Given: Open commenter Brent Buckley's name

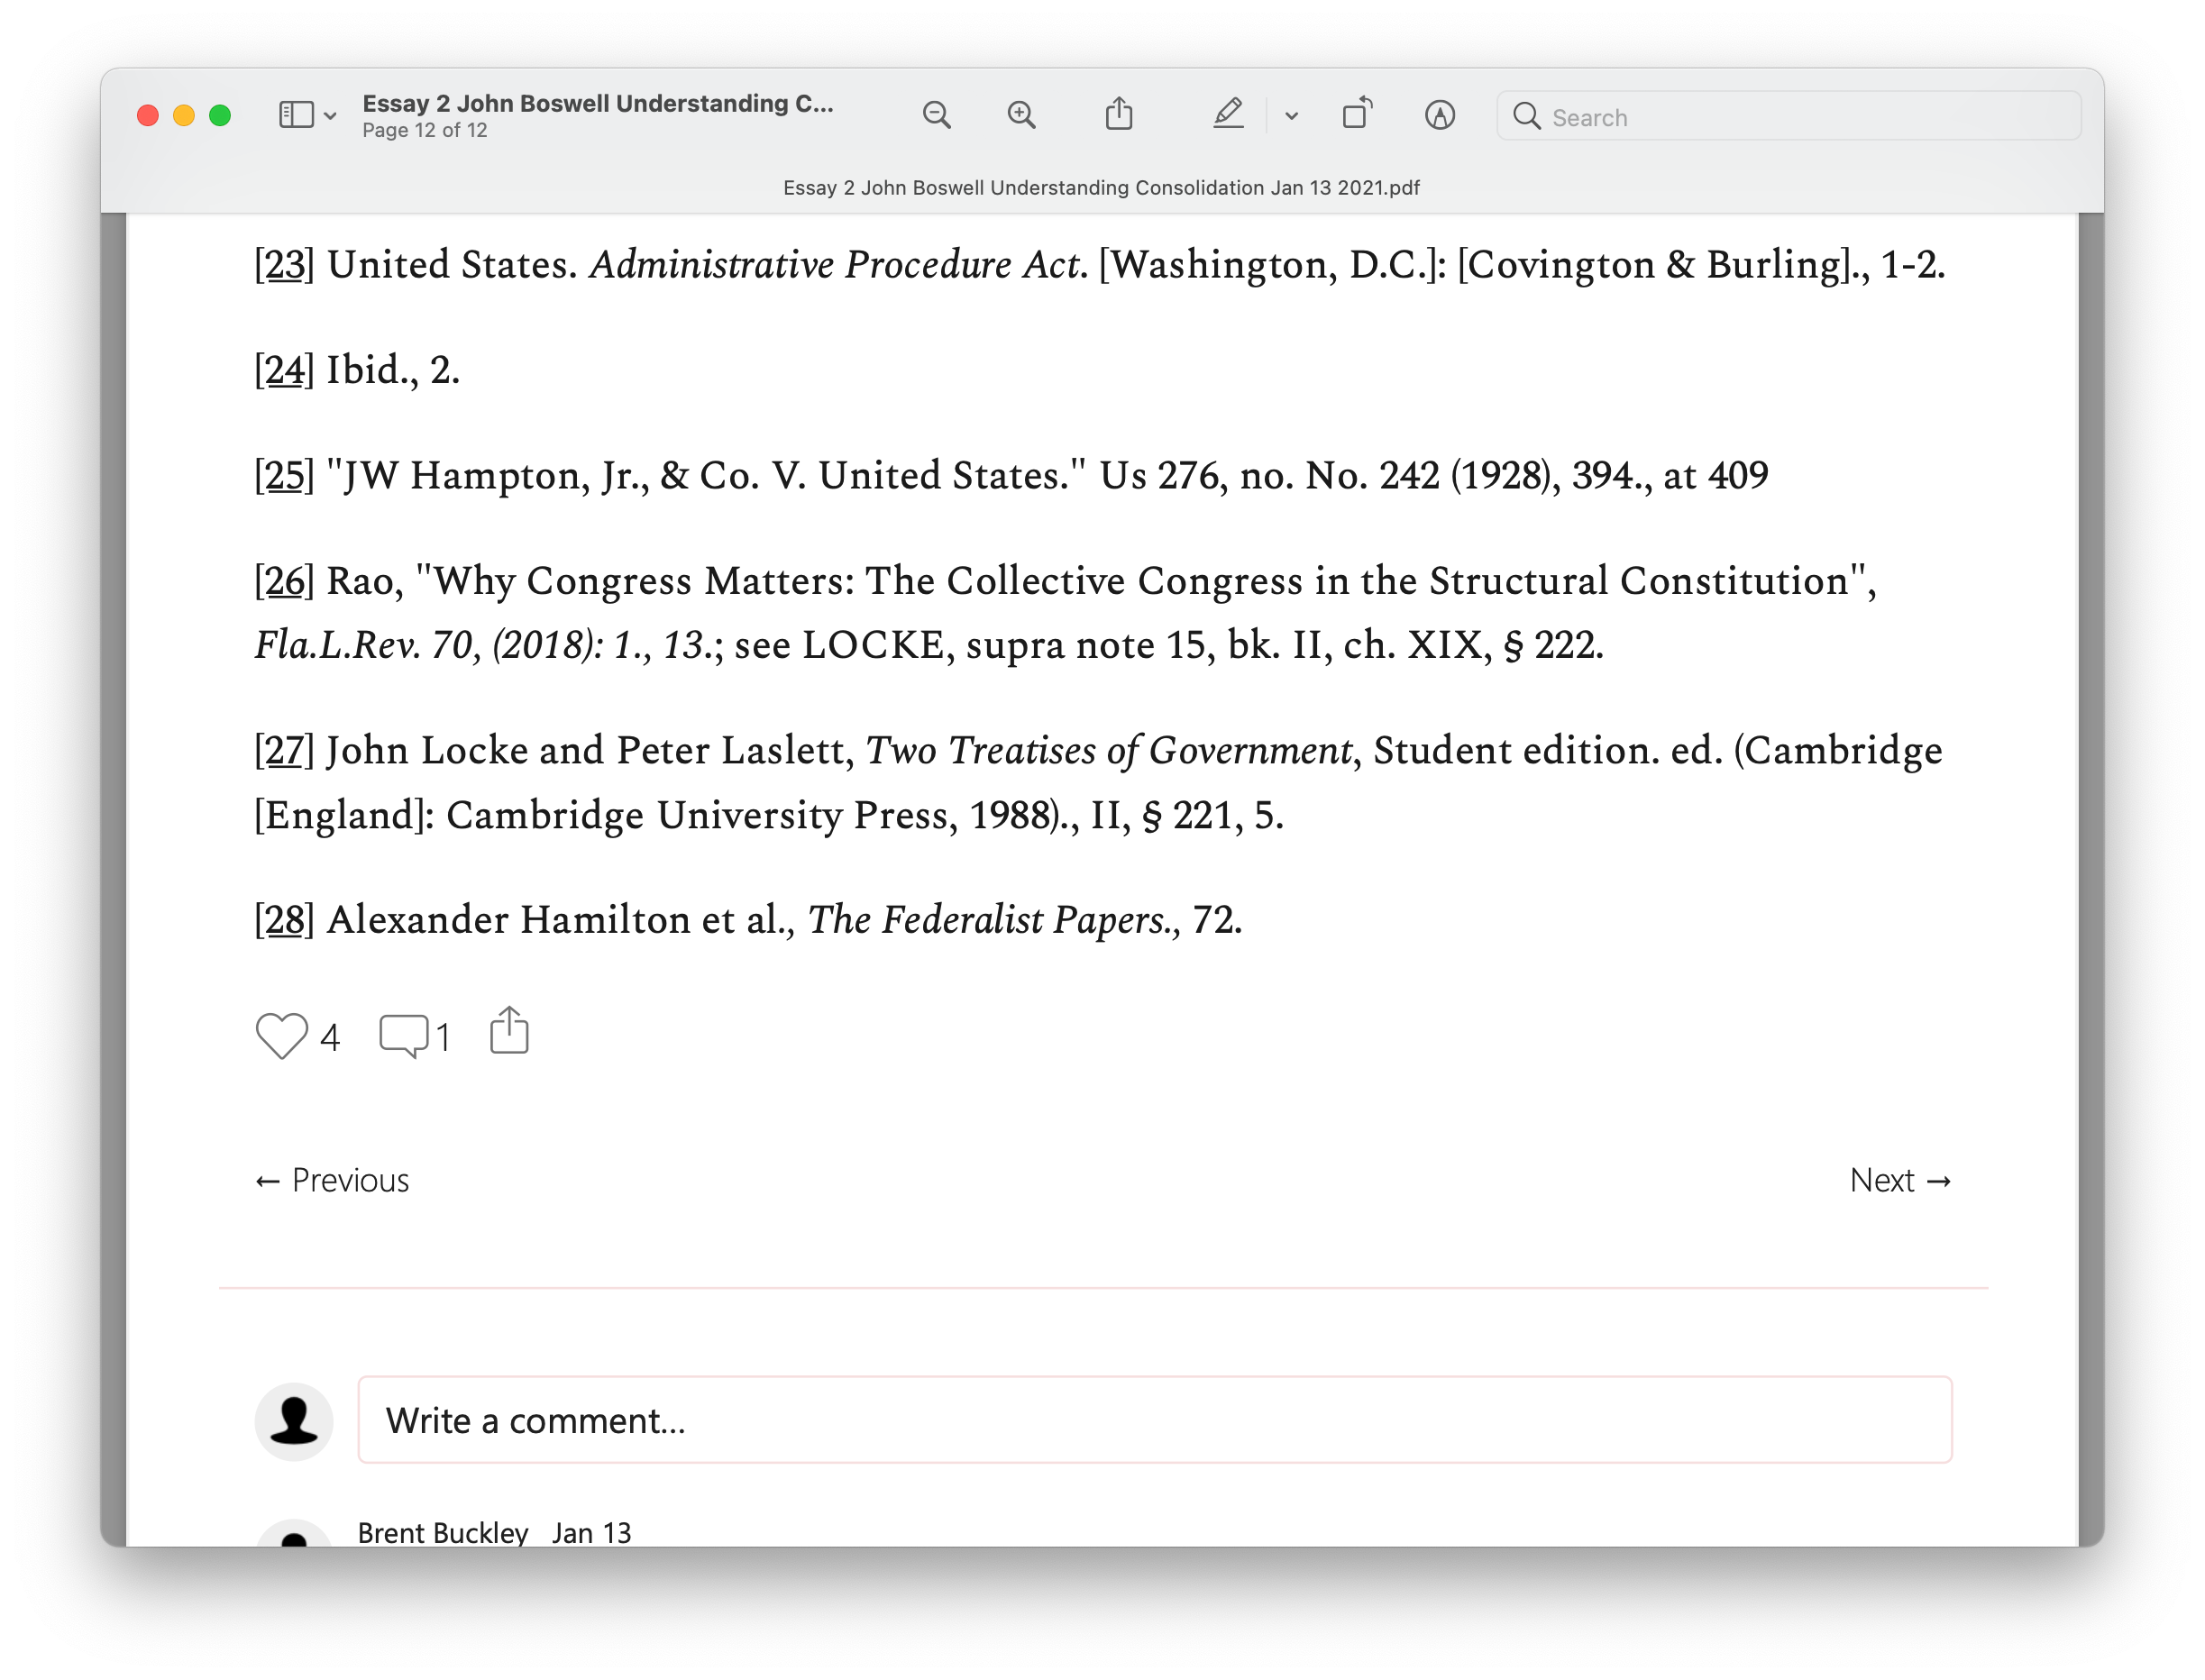Looking at the screenshot, I should click(x=442, y=1533).
